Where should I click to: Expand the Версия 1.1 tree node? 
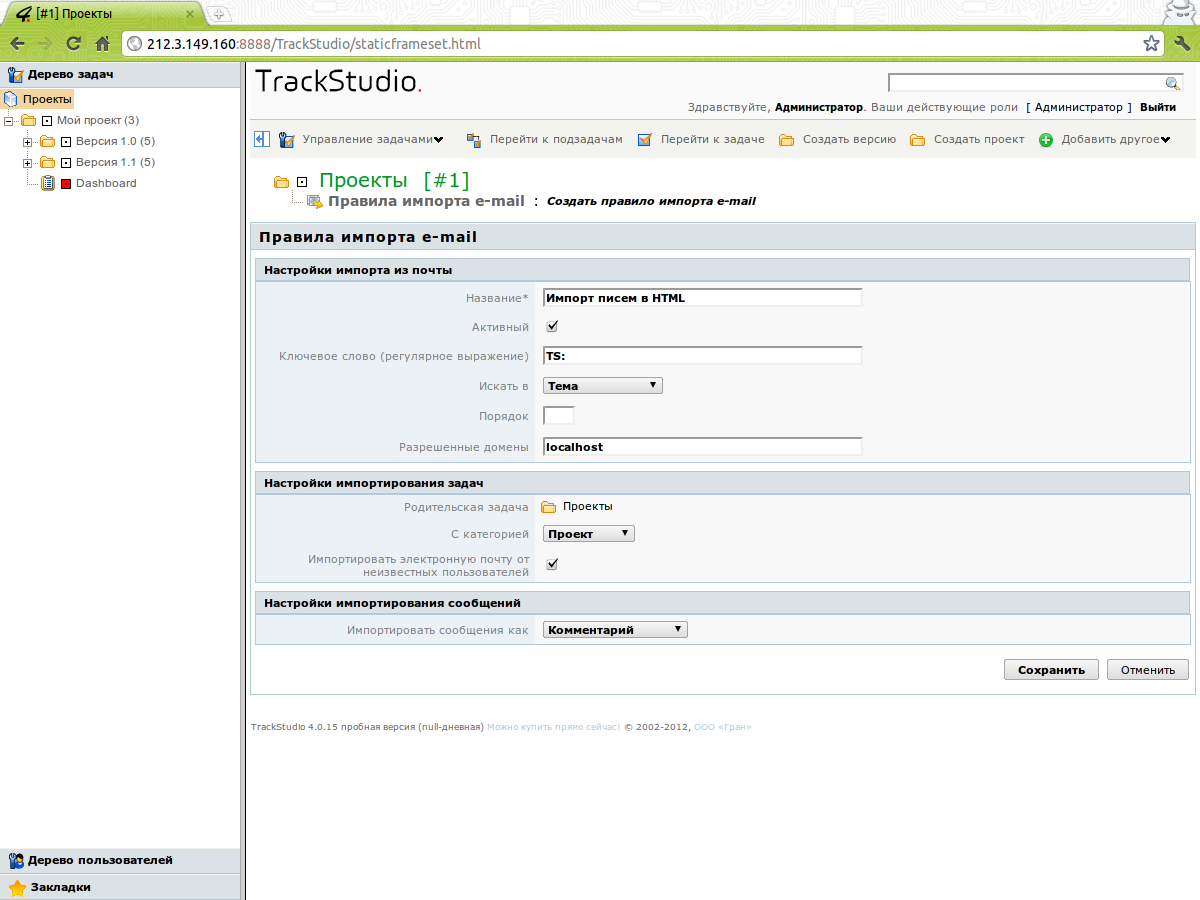click(28, 162)
